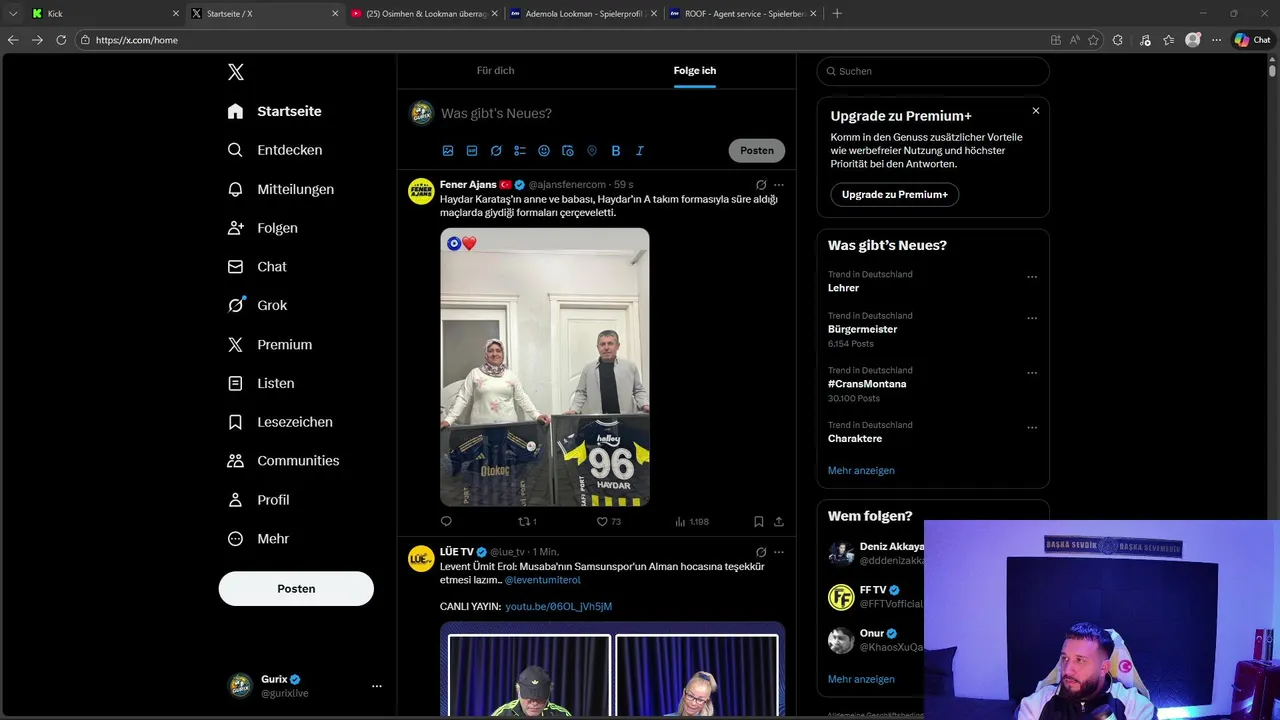The height and width of the screenshot is (720, 1280).
Task: Click Upgrade zu Premium+ button
Action: click(x=895, y=195)
